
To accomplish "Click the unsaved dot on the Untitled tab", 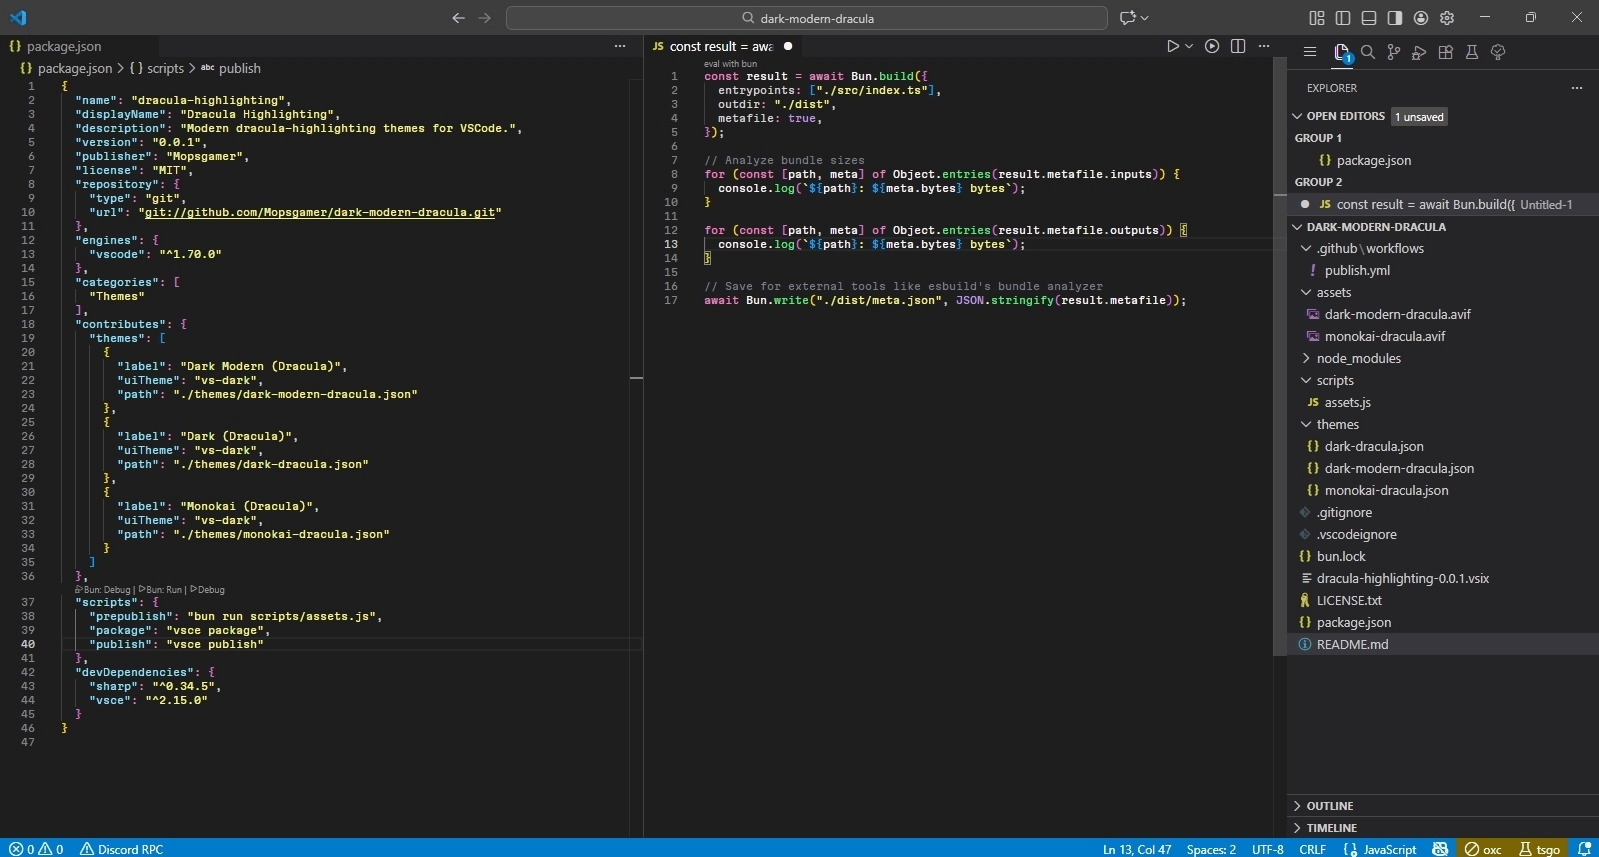I will point(788,46).
